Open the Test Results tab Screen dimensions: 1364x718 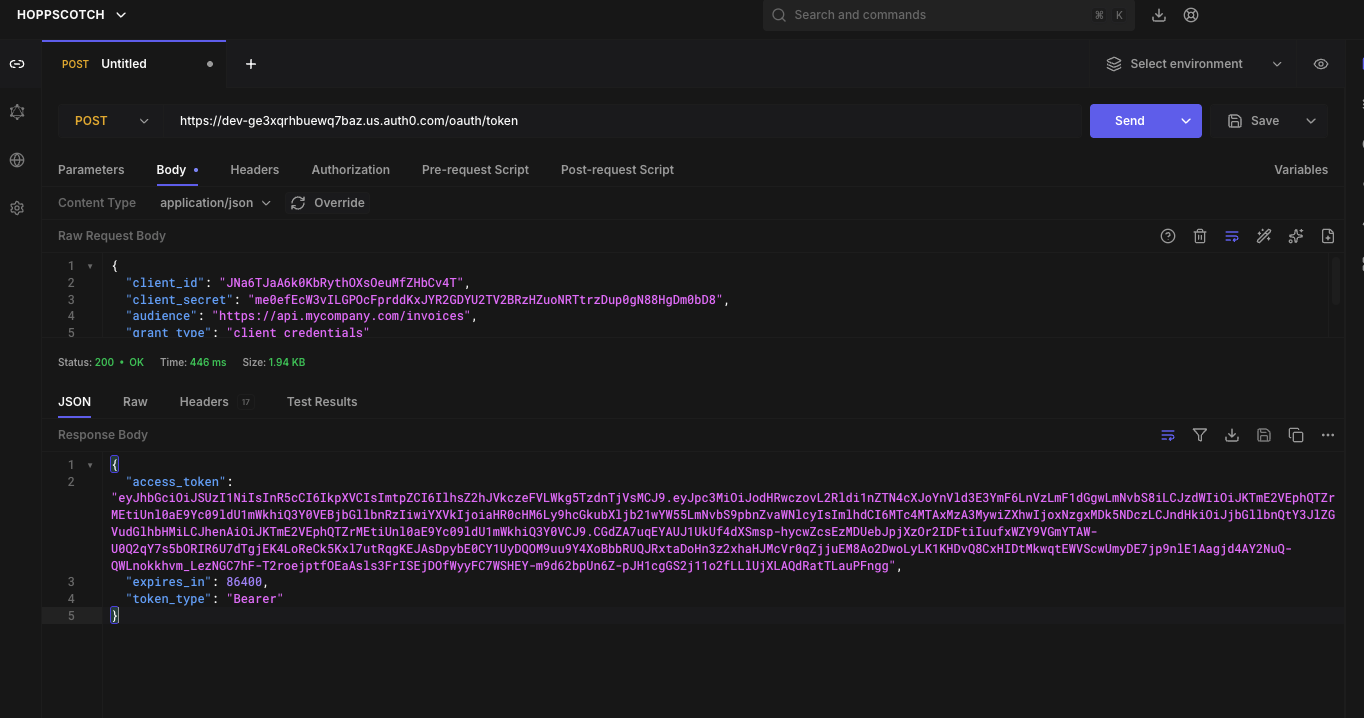(x=322, y=402)
